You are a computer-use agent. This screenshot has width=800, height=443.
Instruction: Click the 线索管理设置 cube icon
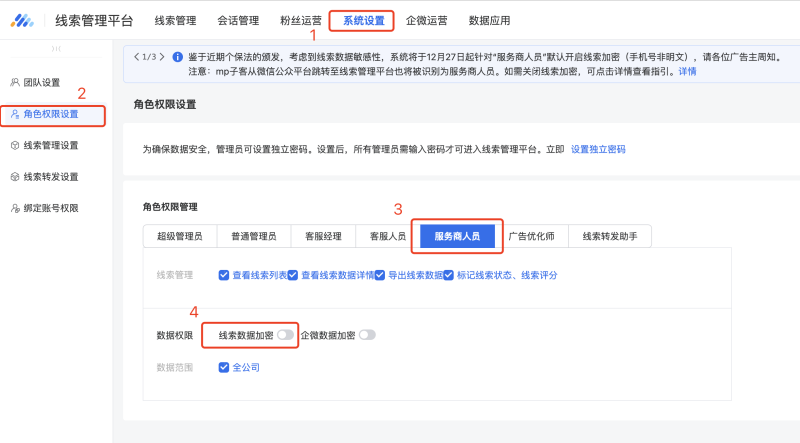[x=15, y=145]
